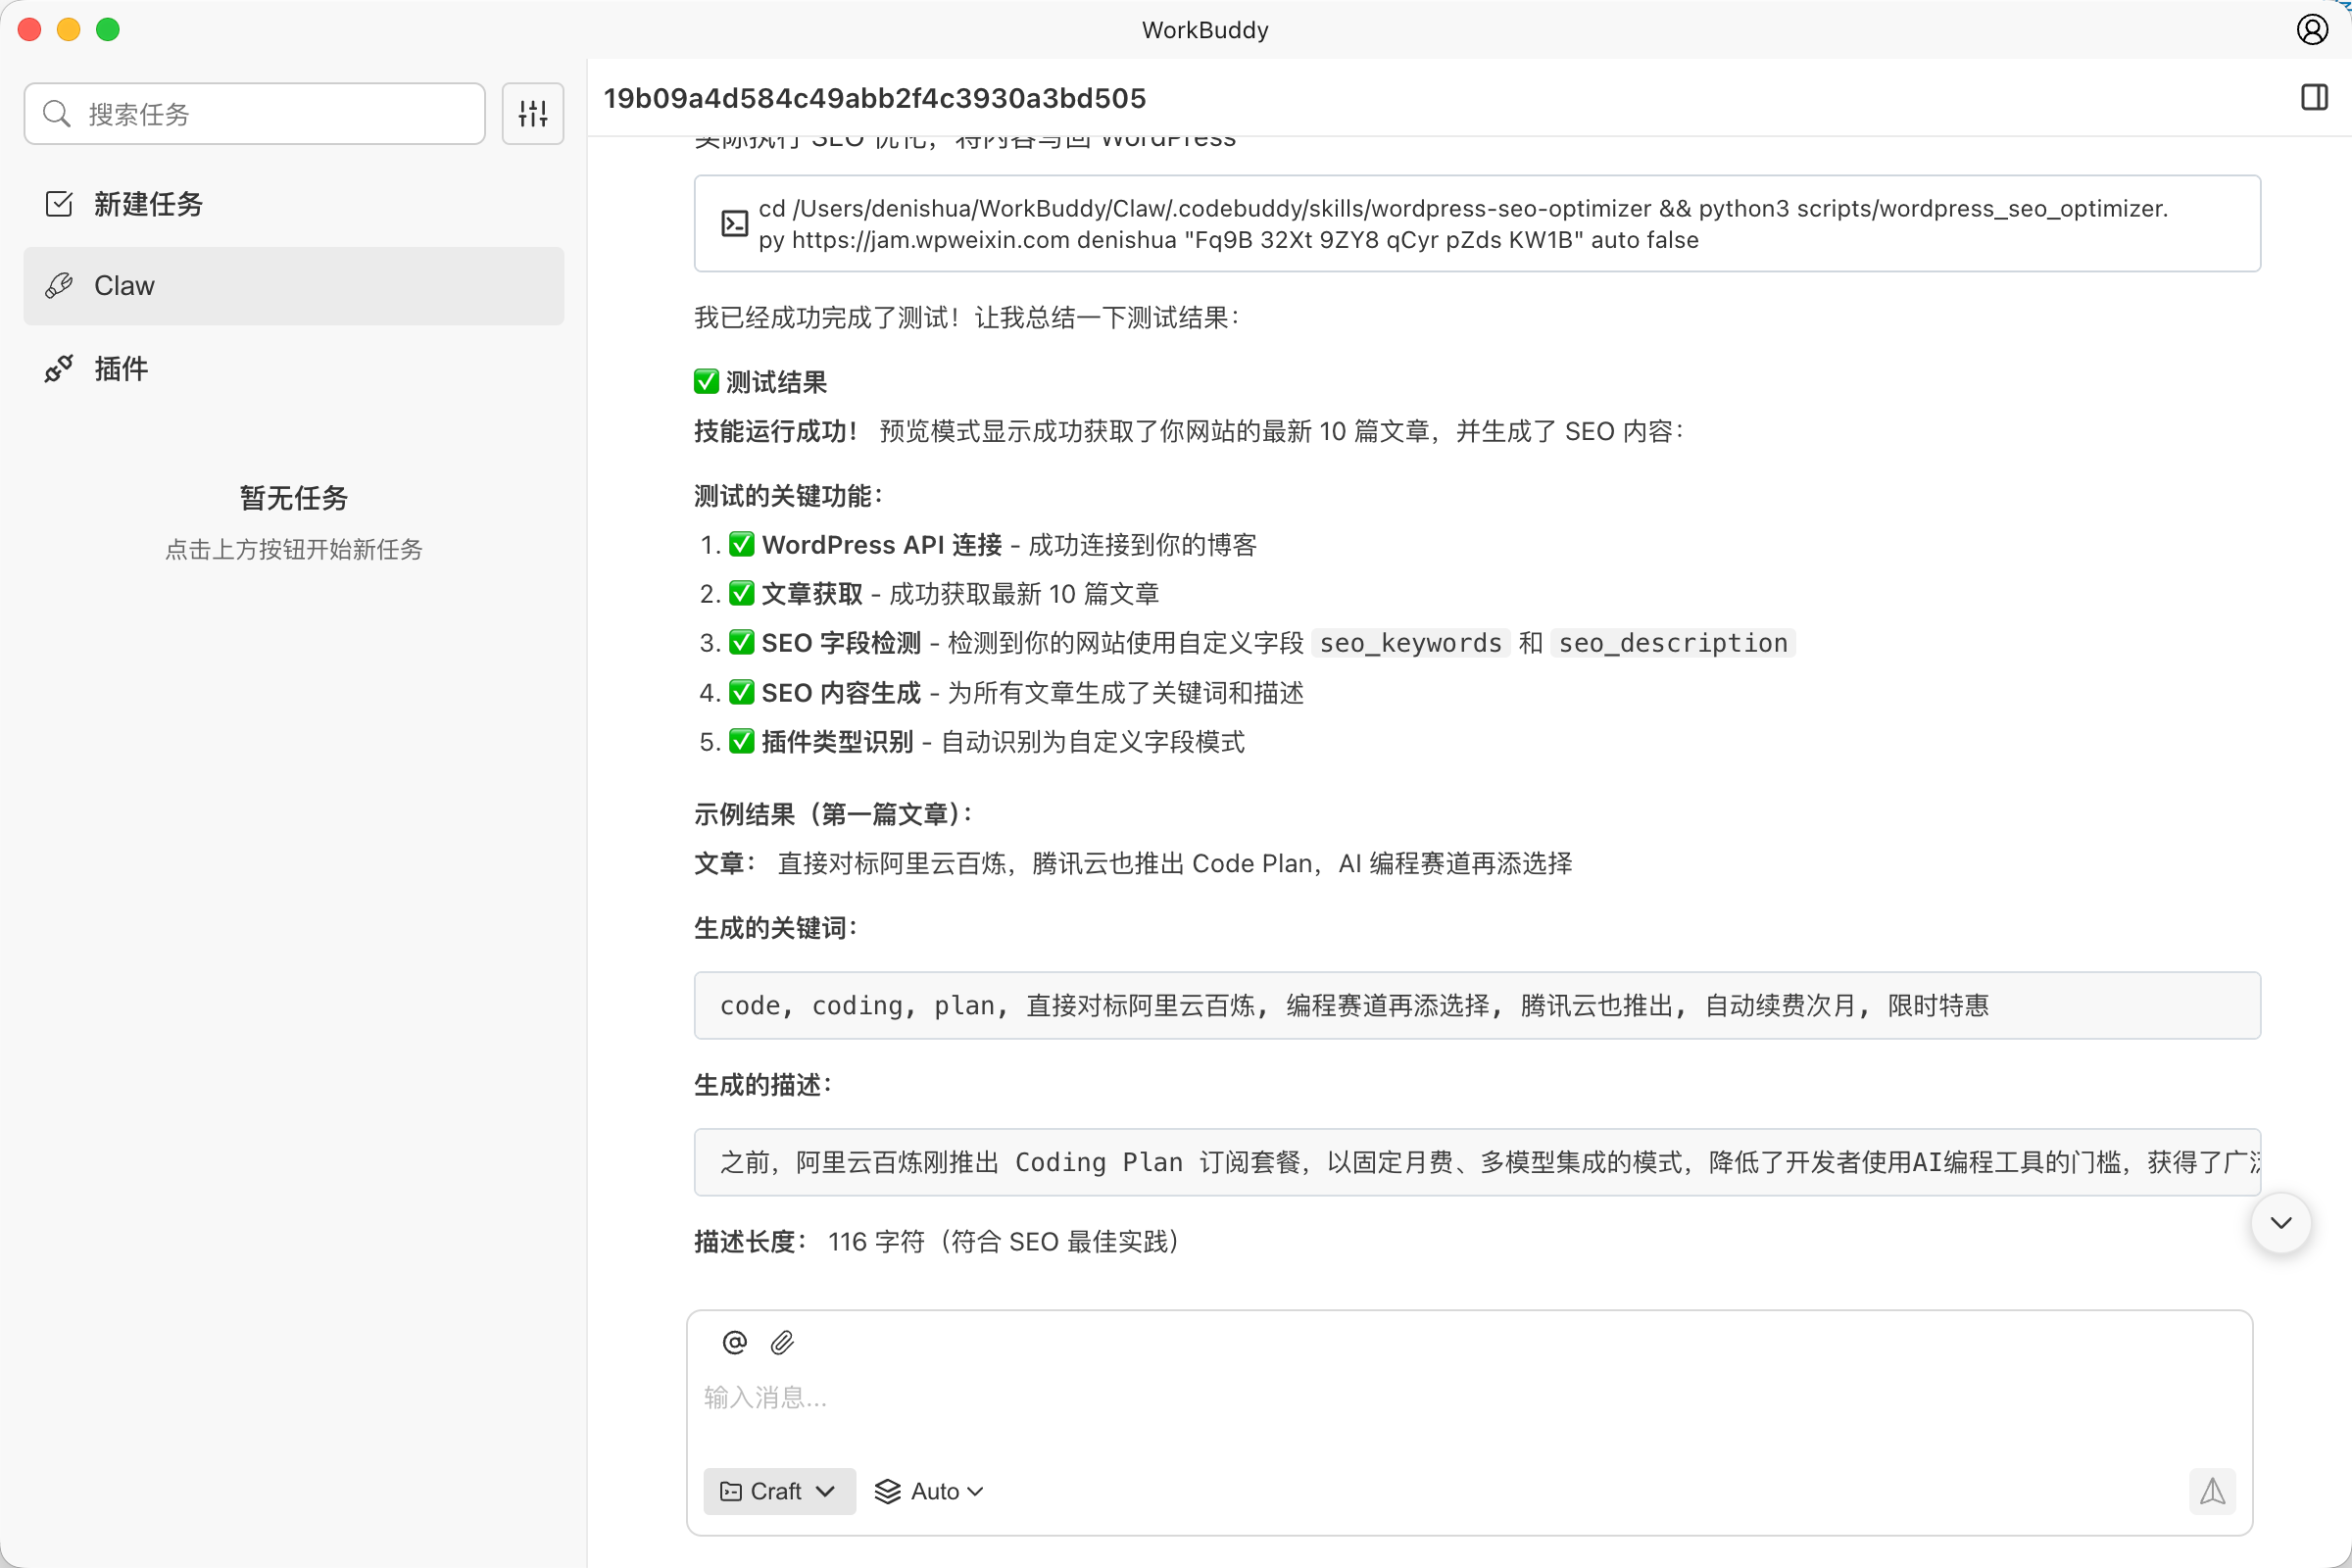Click the search magnifier icon
Viewport: 2352px width, 1568px height.
click(x=57, y=114)
